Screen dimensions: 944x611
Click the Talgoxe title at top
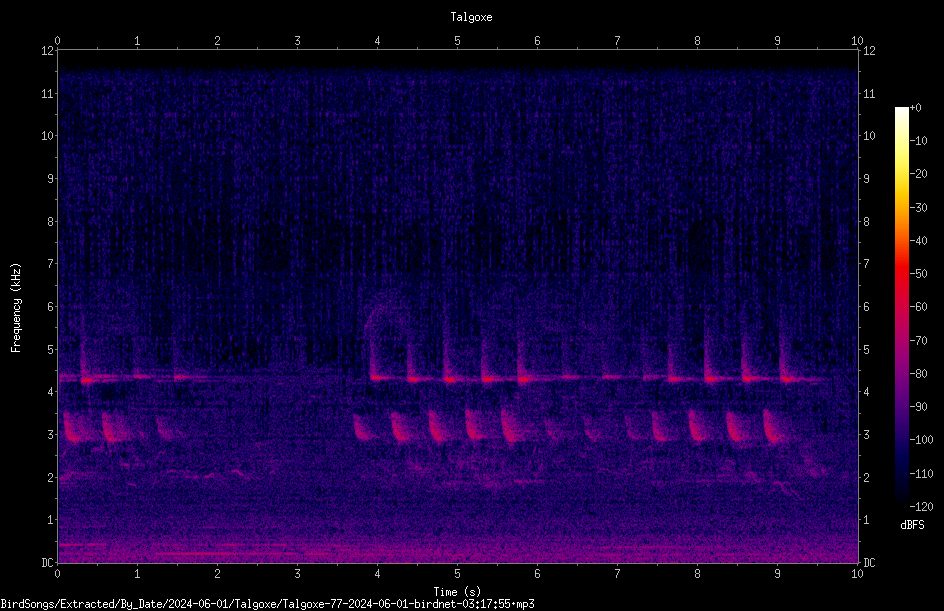point(471,17)
